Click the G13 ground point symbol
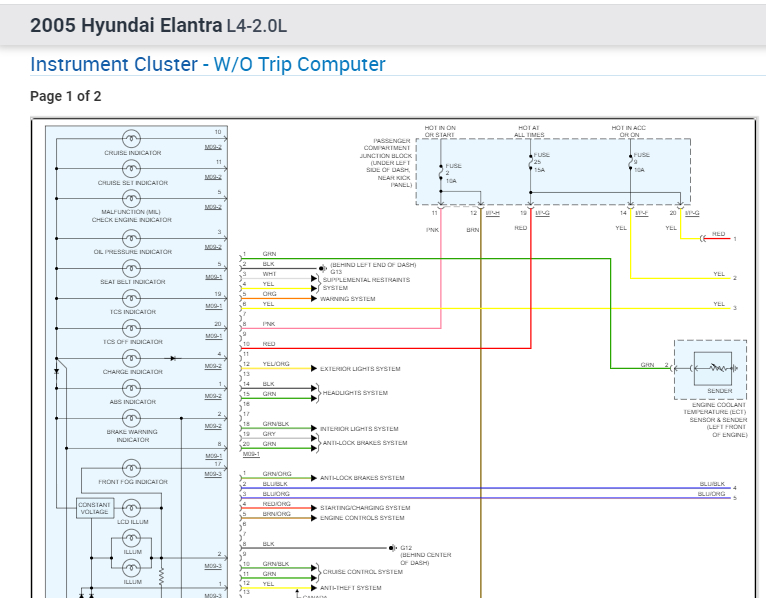766x598 pixels. [322, 268]
